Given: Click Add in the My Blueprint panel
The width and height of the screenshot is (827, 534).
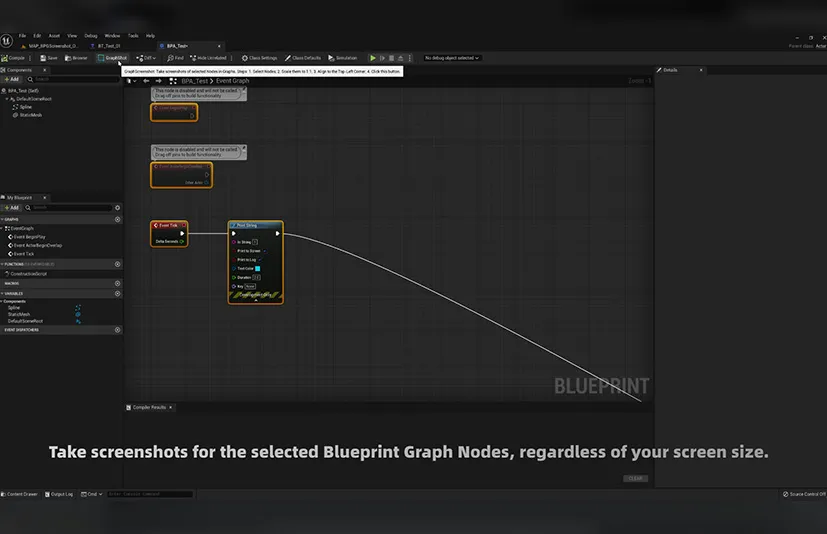Looking at the screenshot, I should 11,207.
